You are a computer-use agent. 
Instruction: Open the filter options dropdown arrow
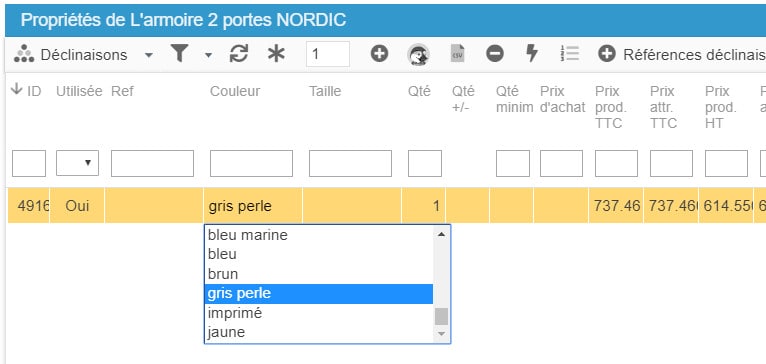point(208,55)
